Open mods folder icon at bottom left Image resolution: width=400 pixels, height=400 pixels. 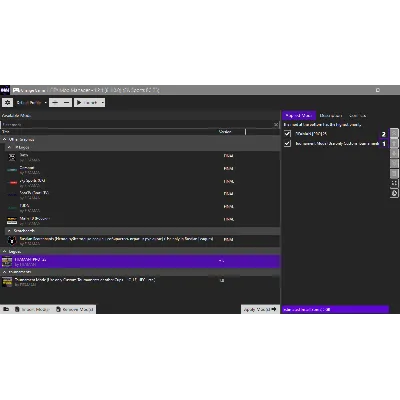click(x=6, y=309)
